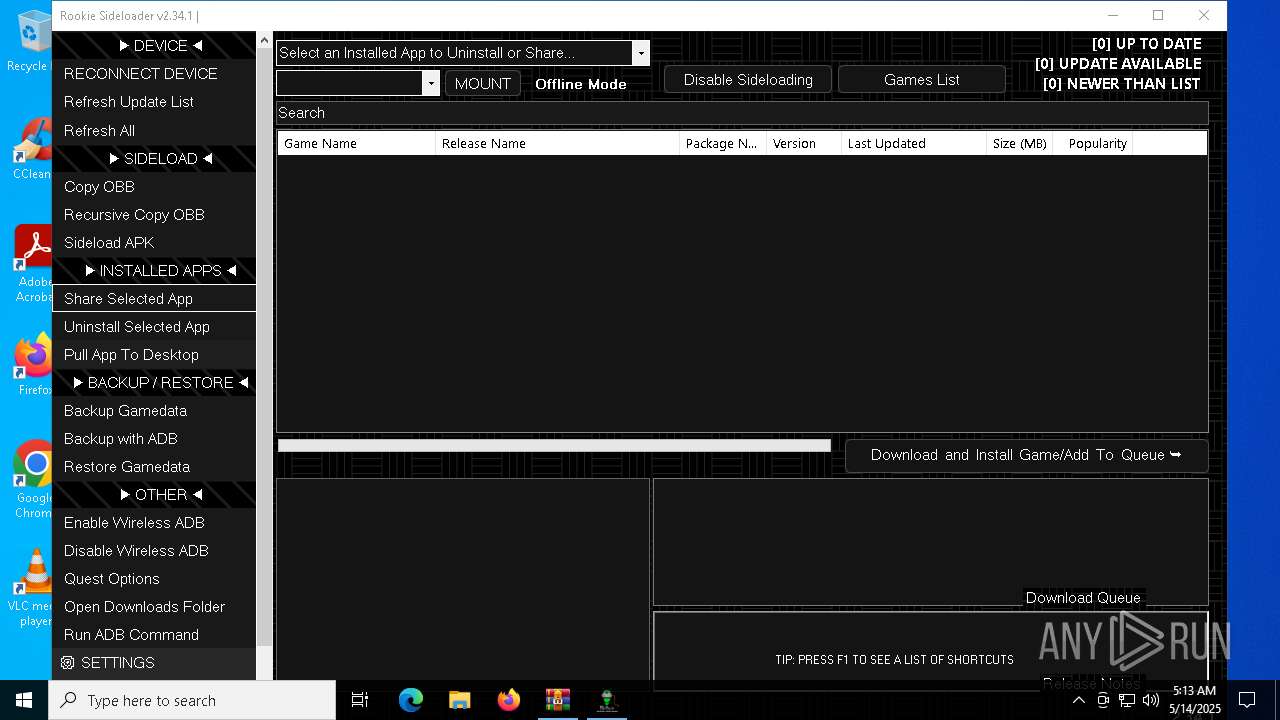Sort by Release Name column
The width and height of the screenshot is (1280, 720).
(x=558, y=143)
